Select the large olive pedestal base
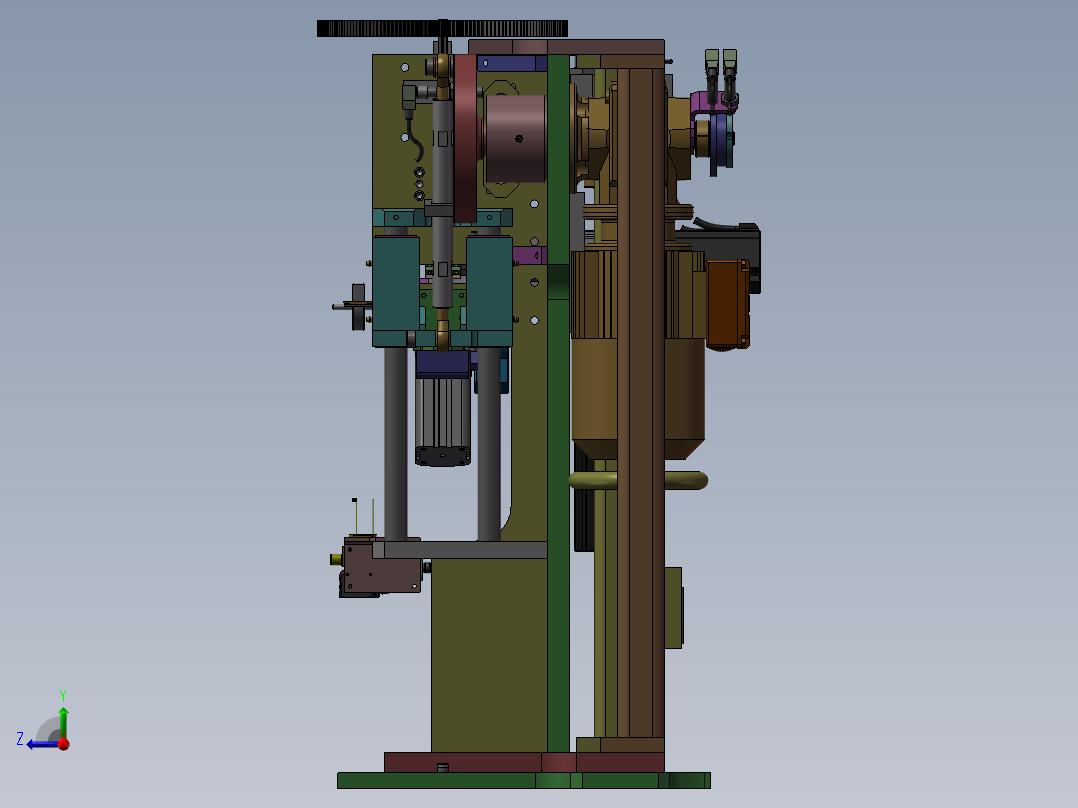Screen dimensions: 1078x808 click(x=489, y=655)
